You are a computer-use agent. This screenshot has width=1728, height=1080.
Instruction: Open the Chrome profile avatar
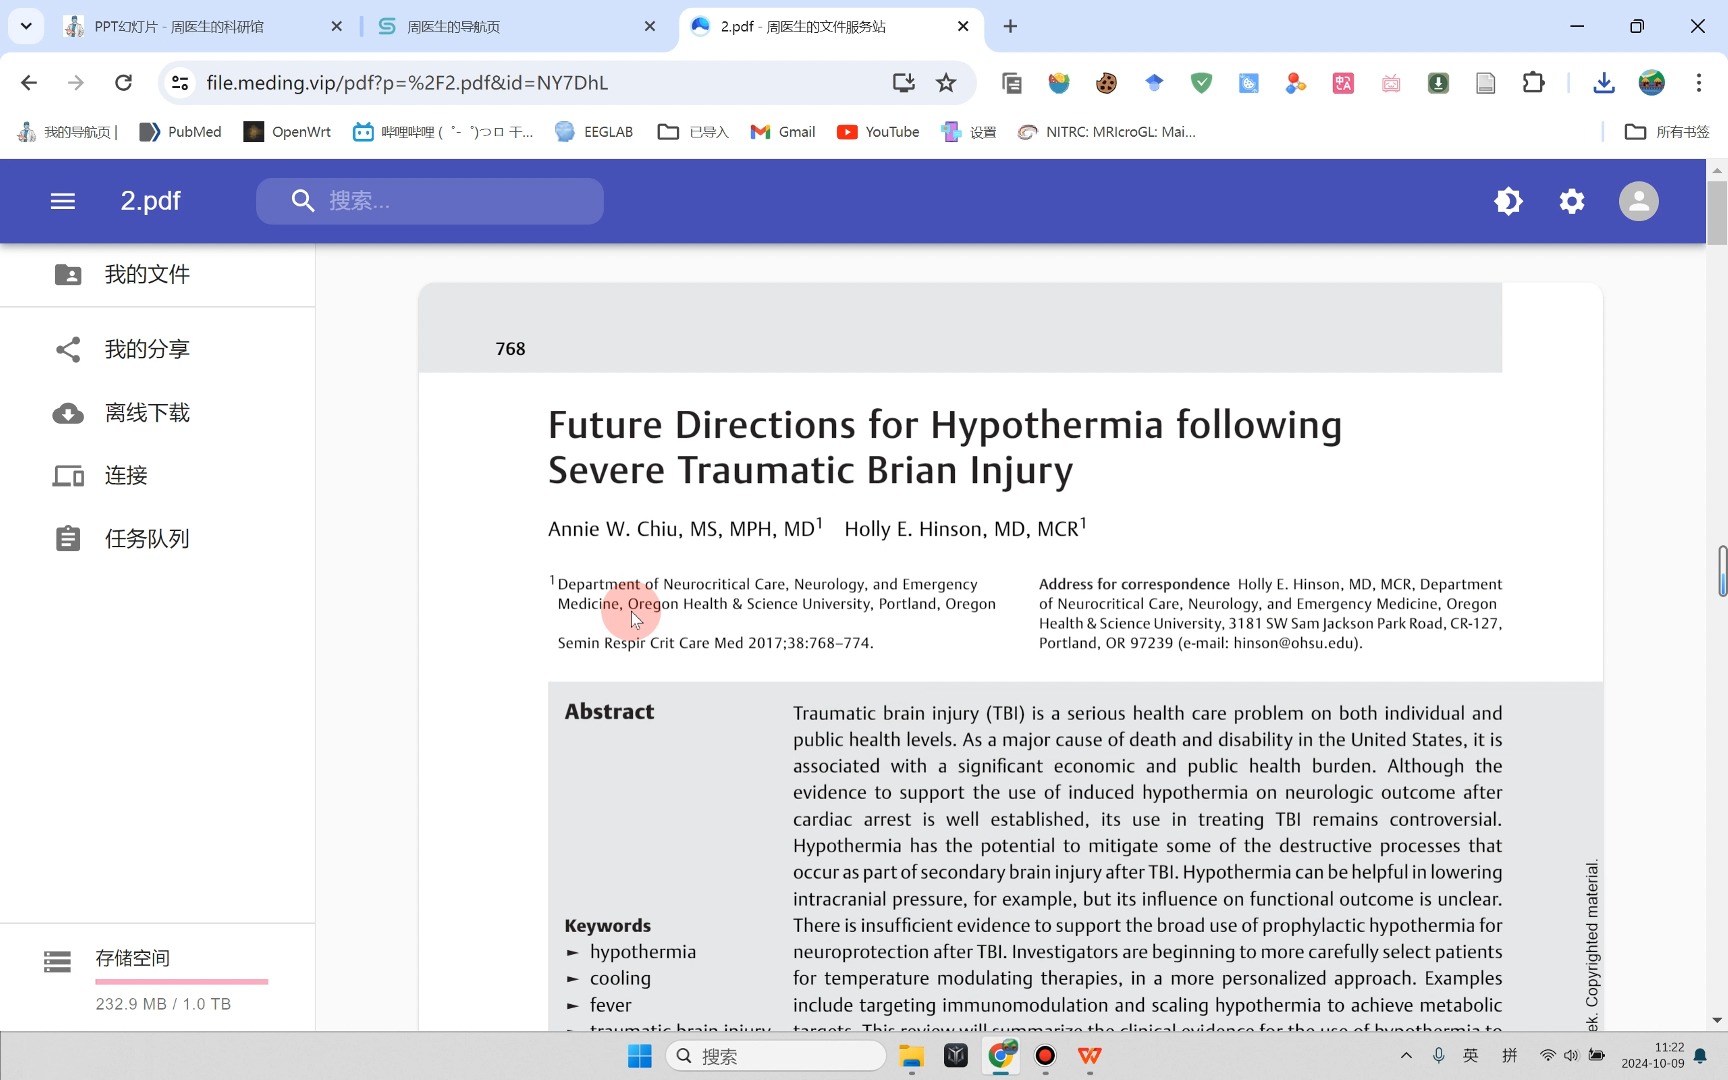1652,83
